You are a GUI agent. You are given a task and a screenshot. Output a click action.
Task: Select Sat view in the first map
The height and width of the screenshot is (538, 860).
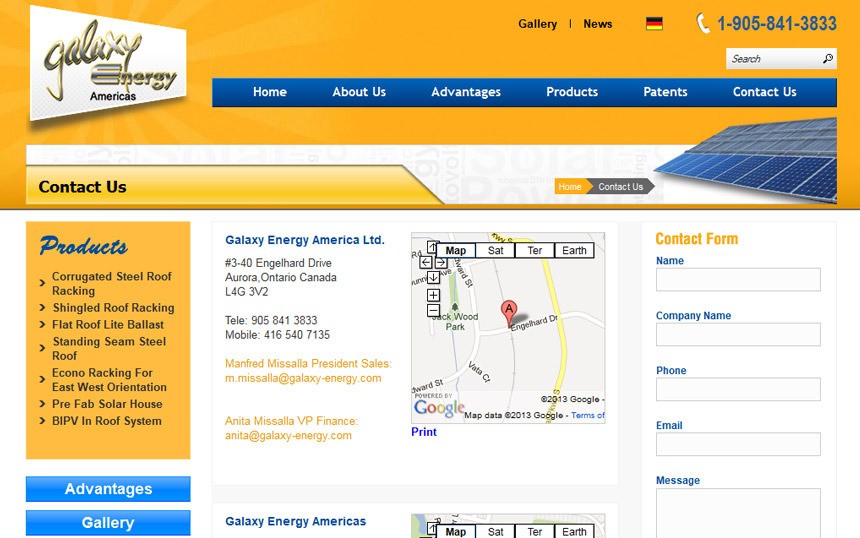[x=495, y=251]
